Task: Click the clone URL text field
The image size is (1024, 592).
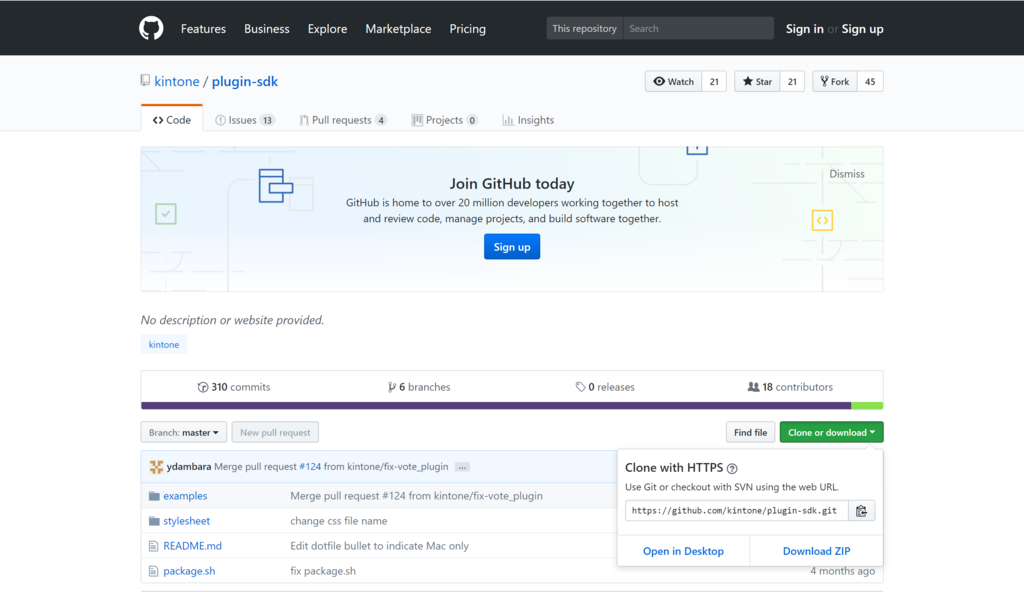Action: pos(737,511)
